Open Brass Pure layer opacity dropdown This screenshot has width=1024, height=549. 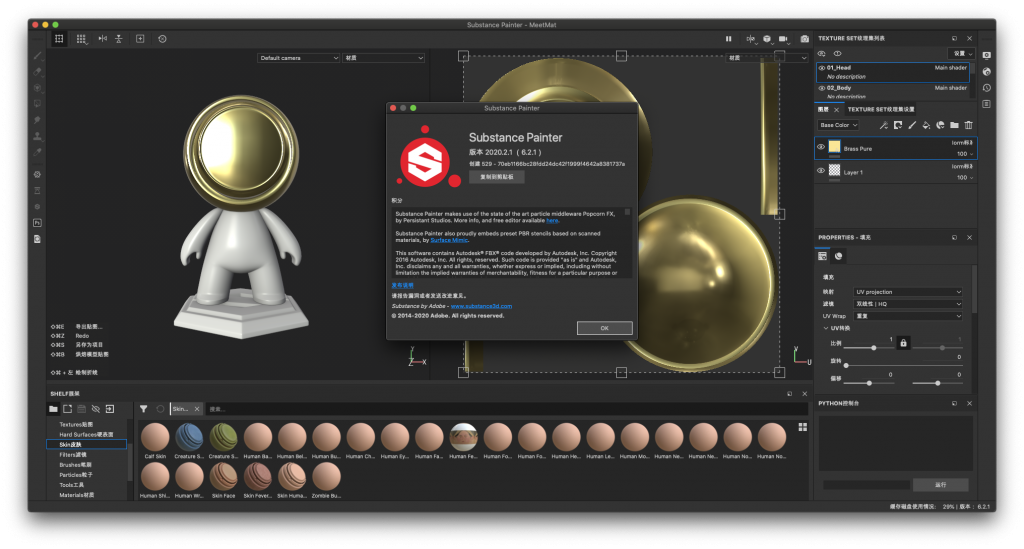point(965,154)
